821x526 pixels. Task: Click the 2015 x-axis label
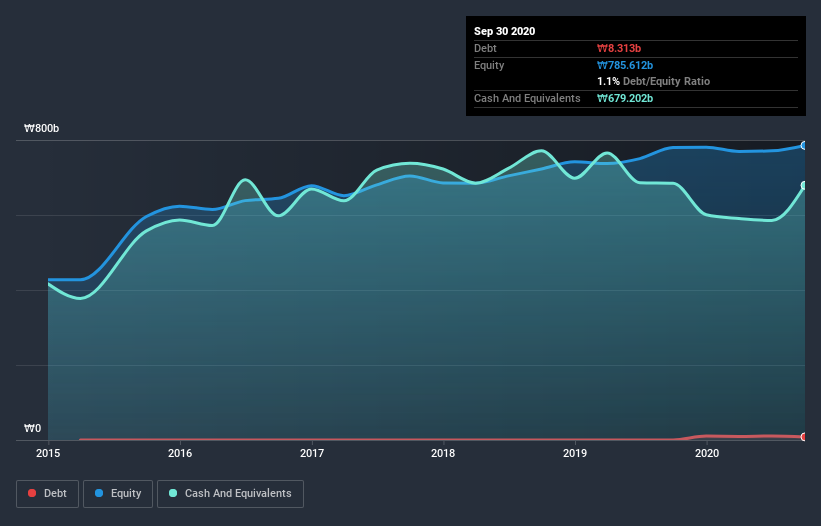coord(48,453)
